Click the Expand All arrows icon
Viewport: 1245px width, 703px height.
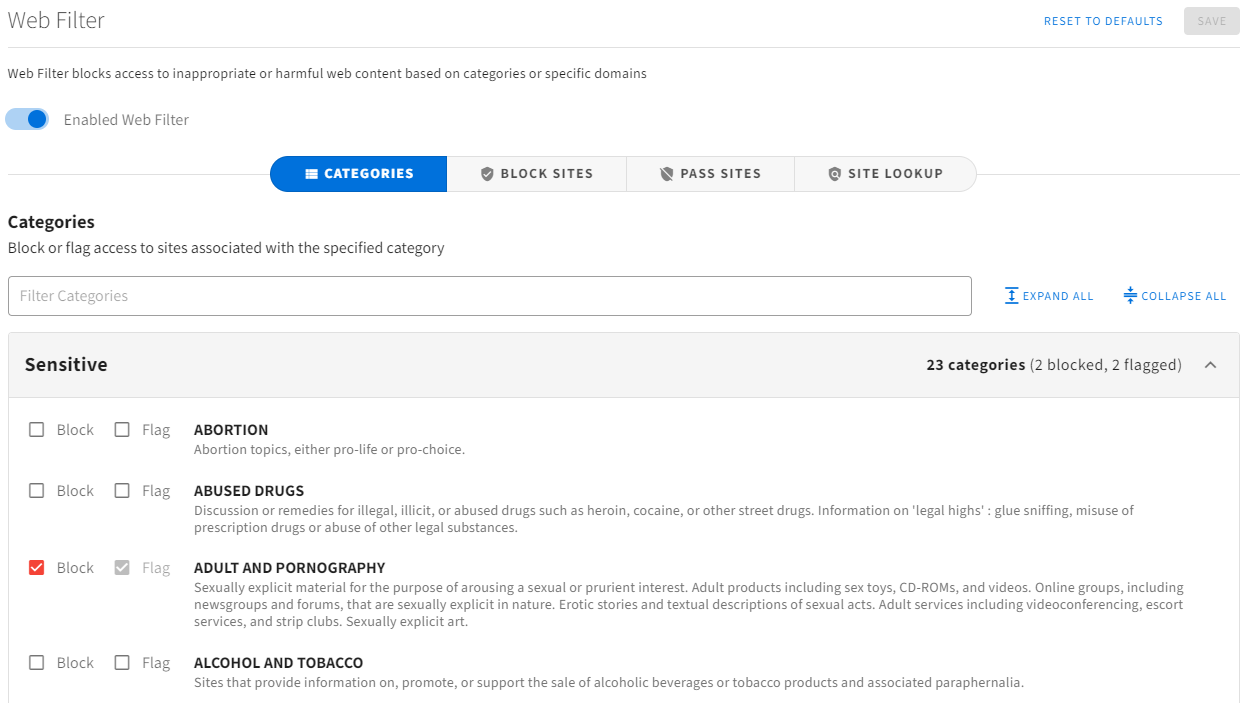tap(1012, 296)
